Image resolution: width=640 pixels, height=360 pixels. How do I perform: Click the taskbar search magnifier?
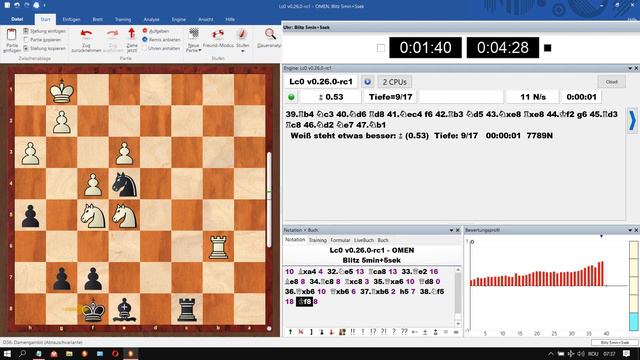pyautogui.click(x=22, y=353)
